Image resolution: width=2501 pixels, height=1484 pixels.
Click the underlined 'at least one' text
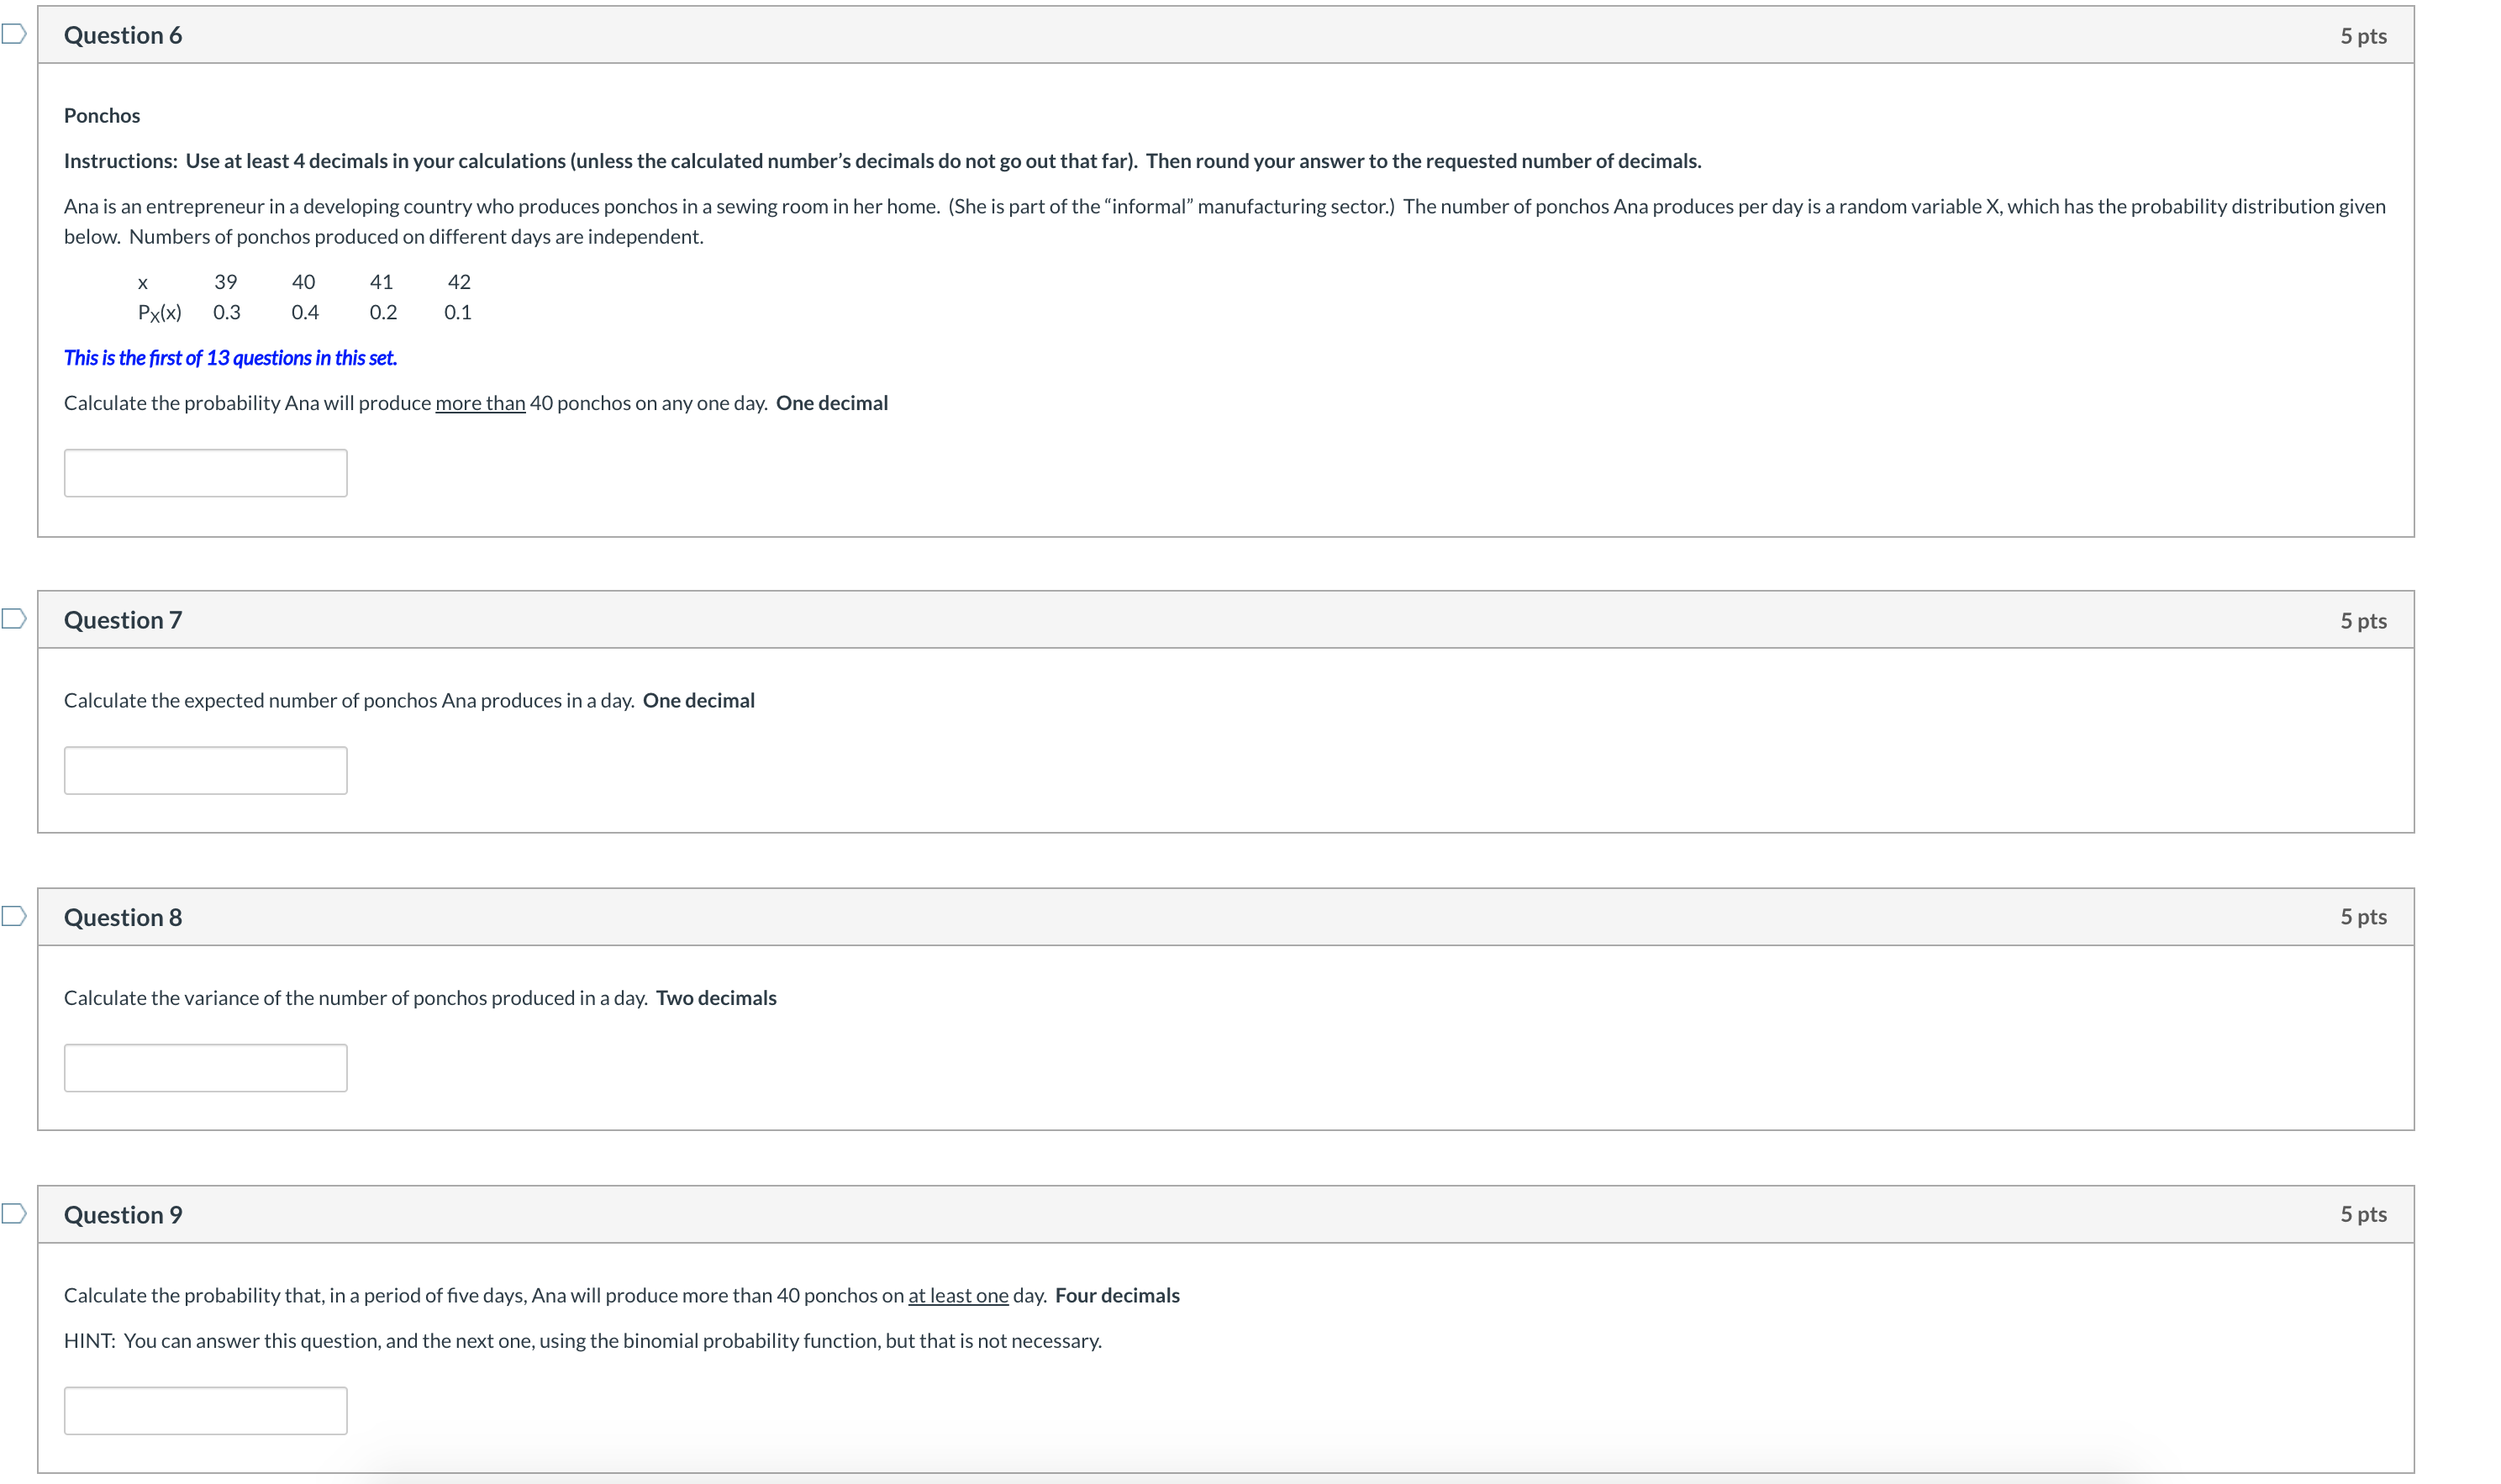pyautogui.click(x=958, y=1295)
